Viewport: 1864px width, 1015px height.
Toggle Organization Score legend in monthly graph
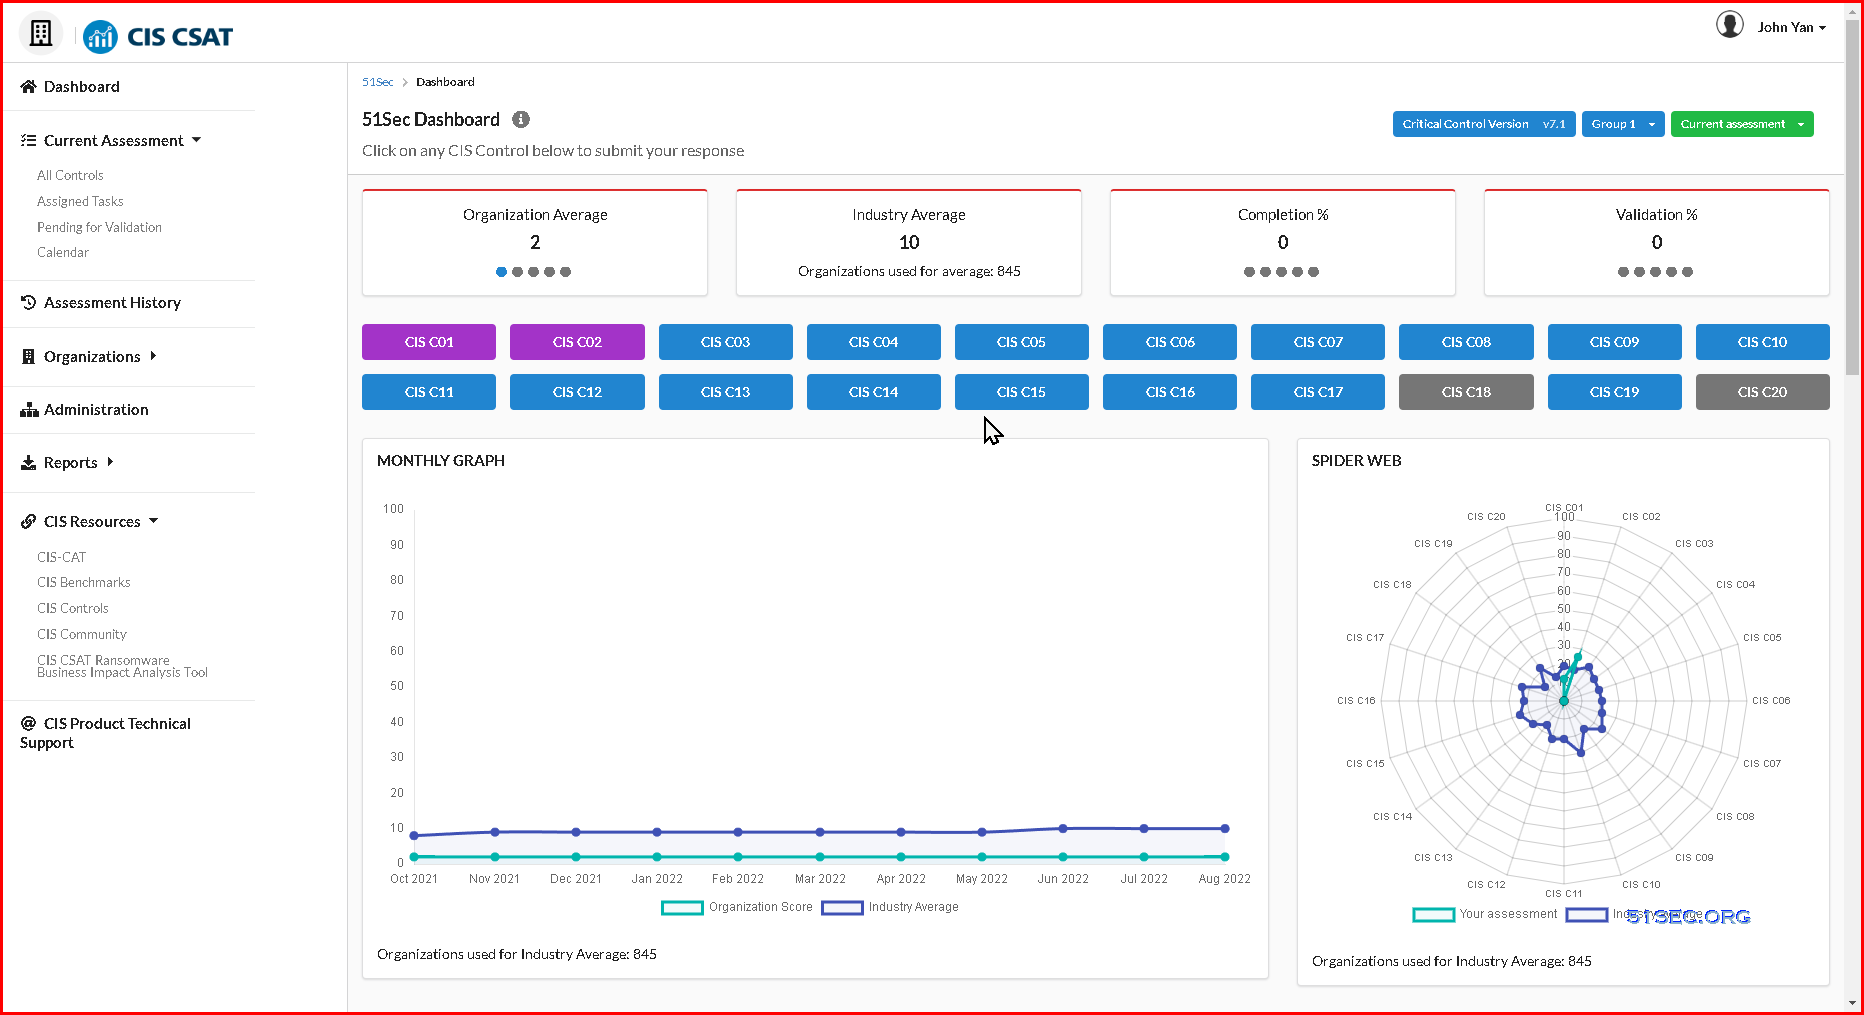tap(737, 907)
